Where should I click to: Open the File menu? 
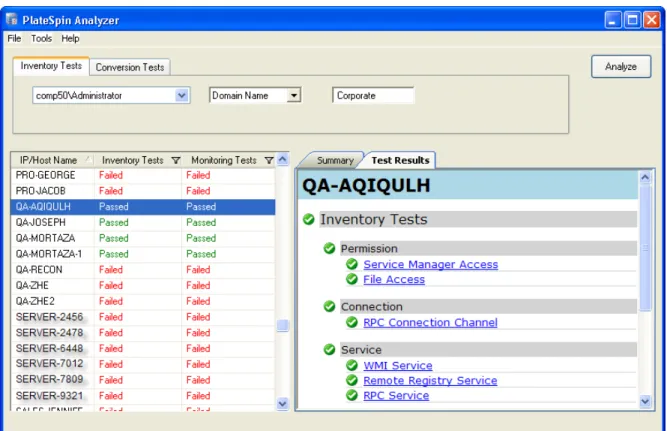tap(14, 39)
